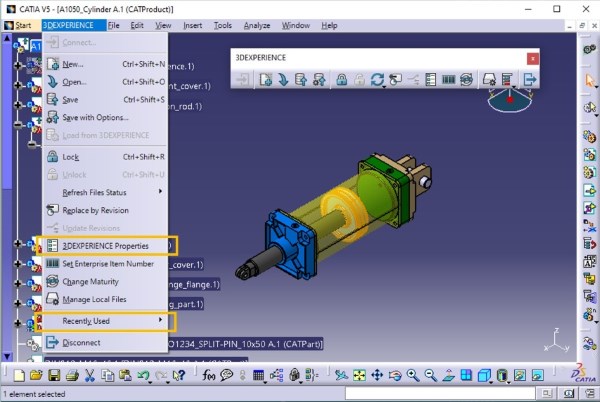The height and width of the screenshot is (402, 600).
Task: Click Save with Options icon in floating toolbar
Action: (x=319, y=80)
